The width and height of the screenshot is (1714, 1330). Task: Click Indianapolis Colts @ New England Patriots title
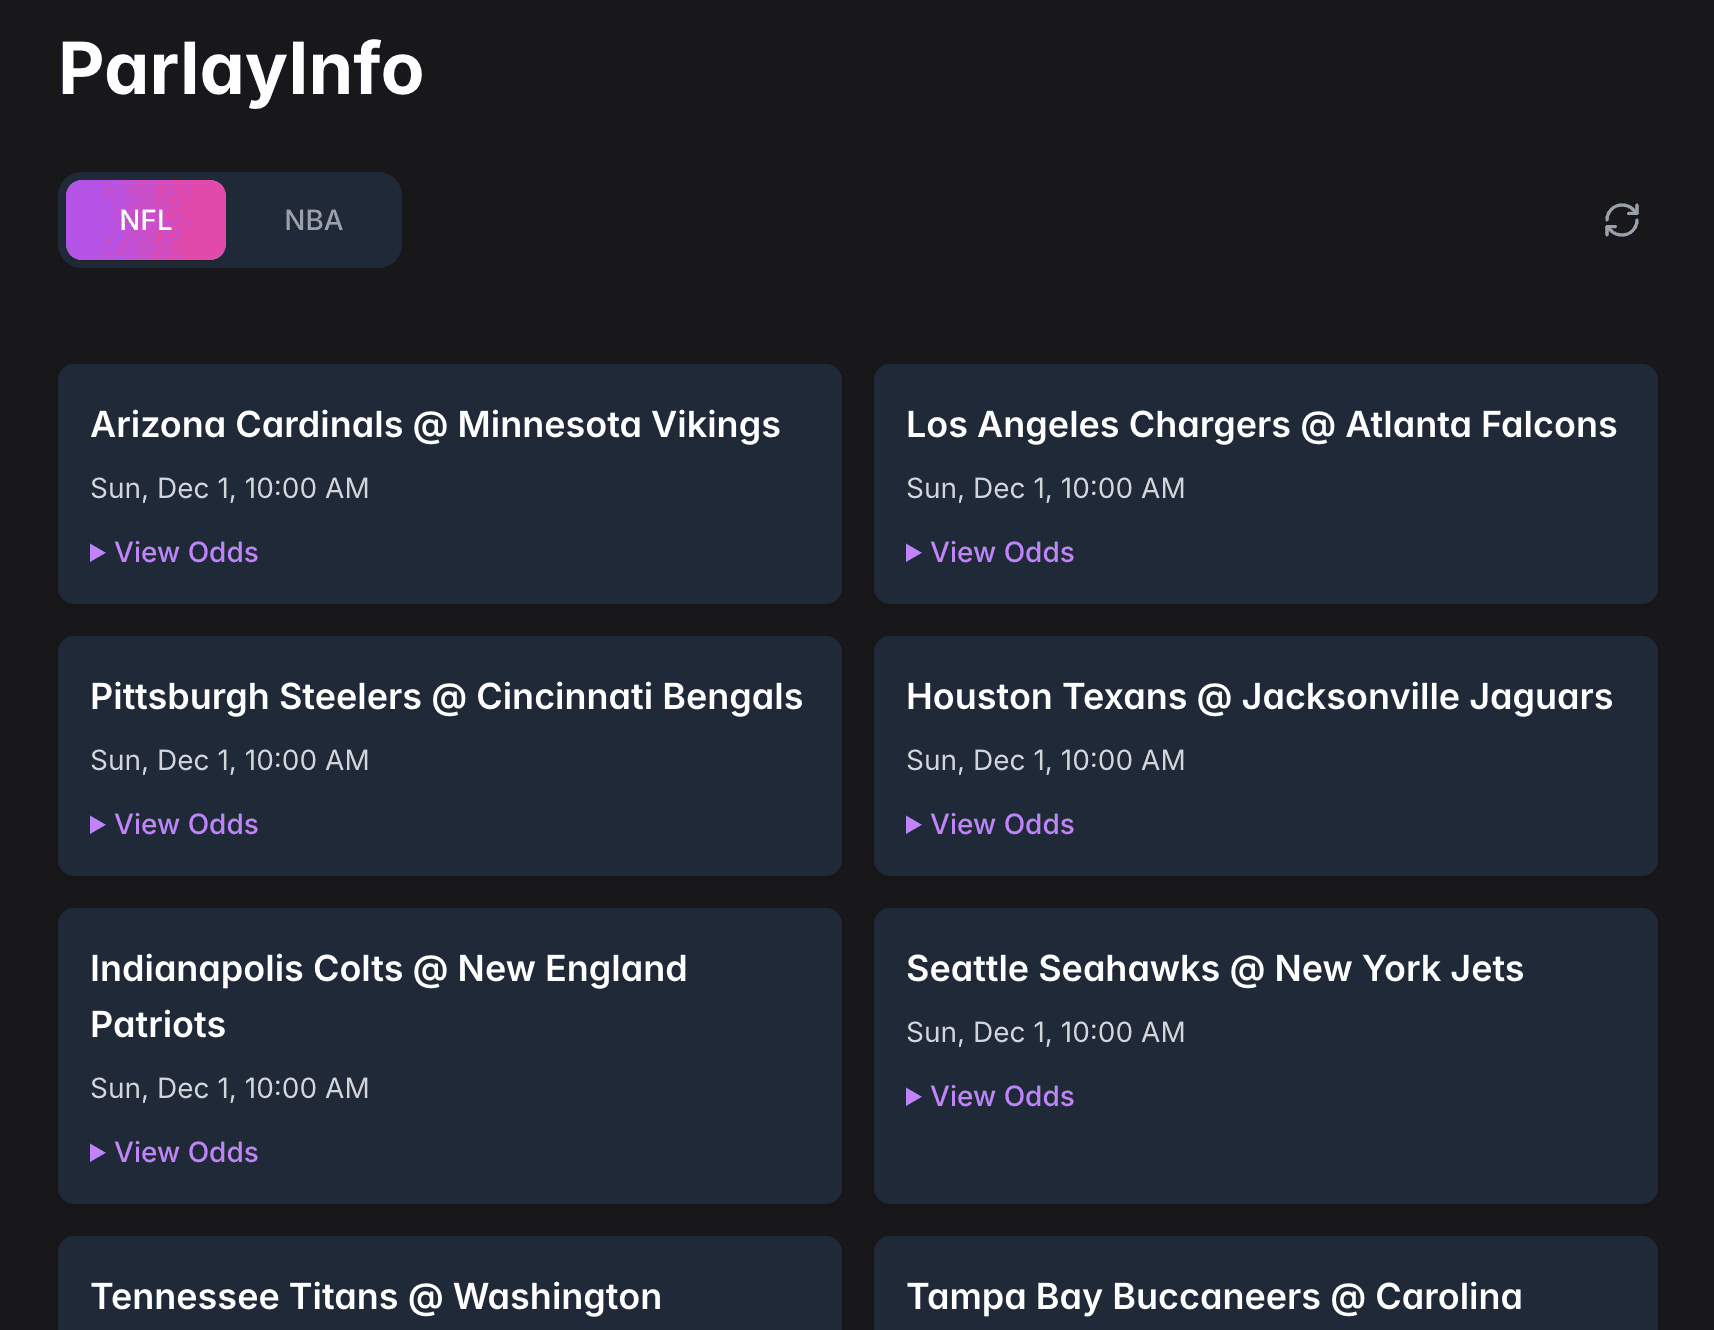pyautogui.click(x=388, y=996)
